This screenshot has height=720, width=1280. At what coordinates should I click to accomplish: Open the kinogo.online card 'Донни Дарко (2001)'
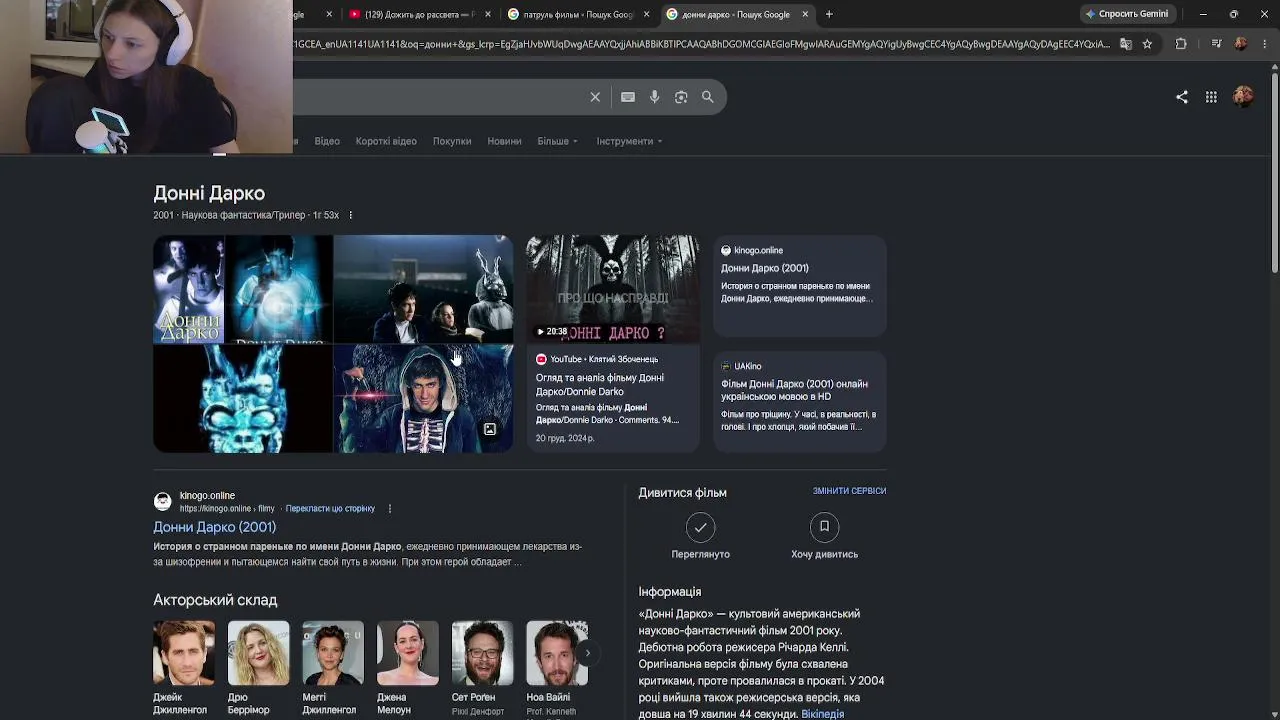(799, 286)
